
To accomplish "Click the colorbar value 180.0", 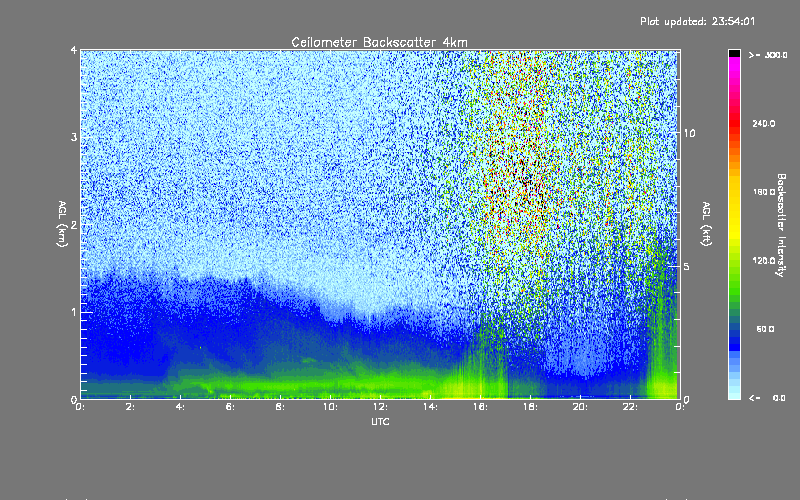I will [764, 192].
